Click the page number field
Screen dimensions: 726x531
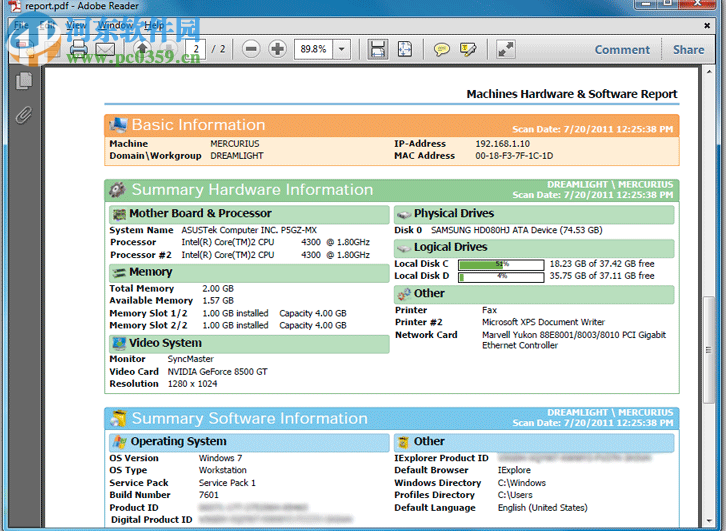[195, 49]
